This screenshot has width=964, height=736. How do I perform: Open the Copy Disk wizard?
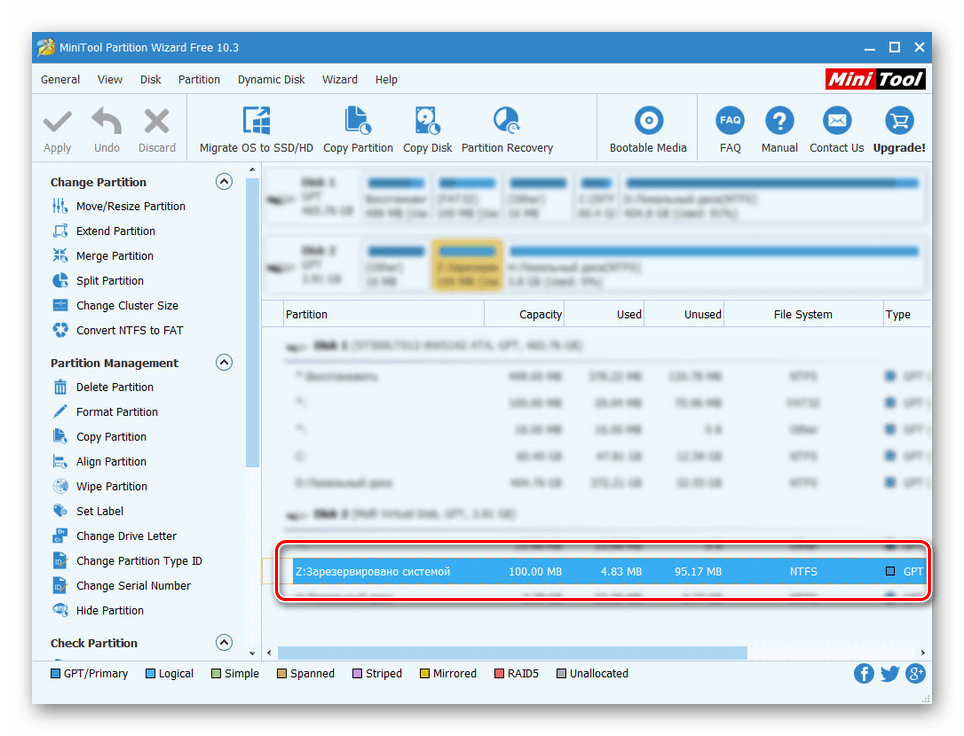pyautogui.click(x=427, y=130)
